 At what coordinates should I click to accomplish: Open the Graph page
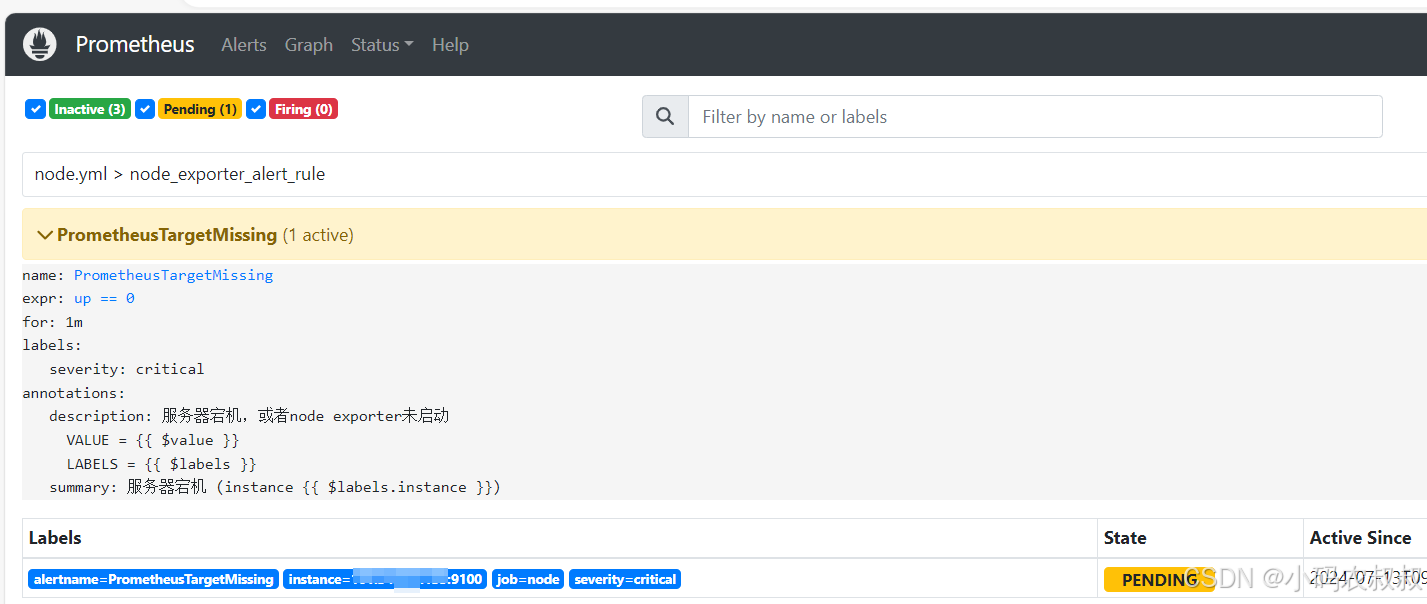pos(308,44)
